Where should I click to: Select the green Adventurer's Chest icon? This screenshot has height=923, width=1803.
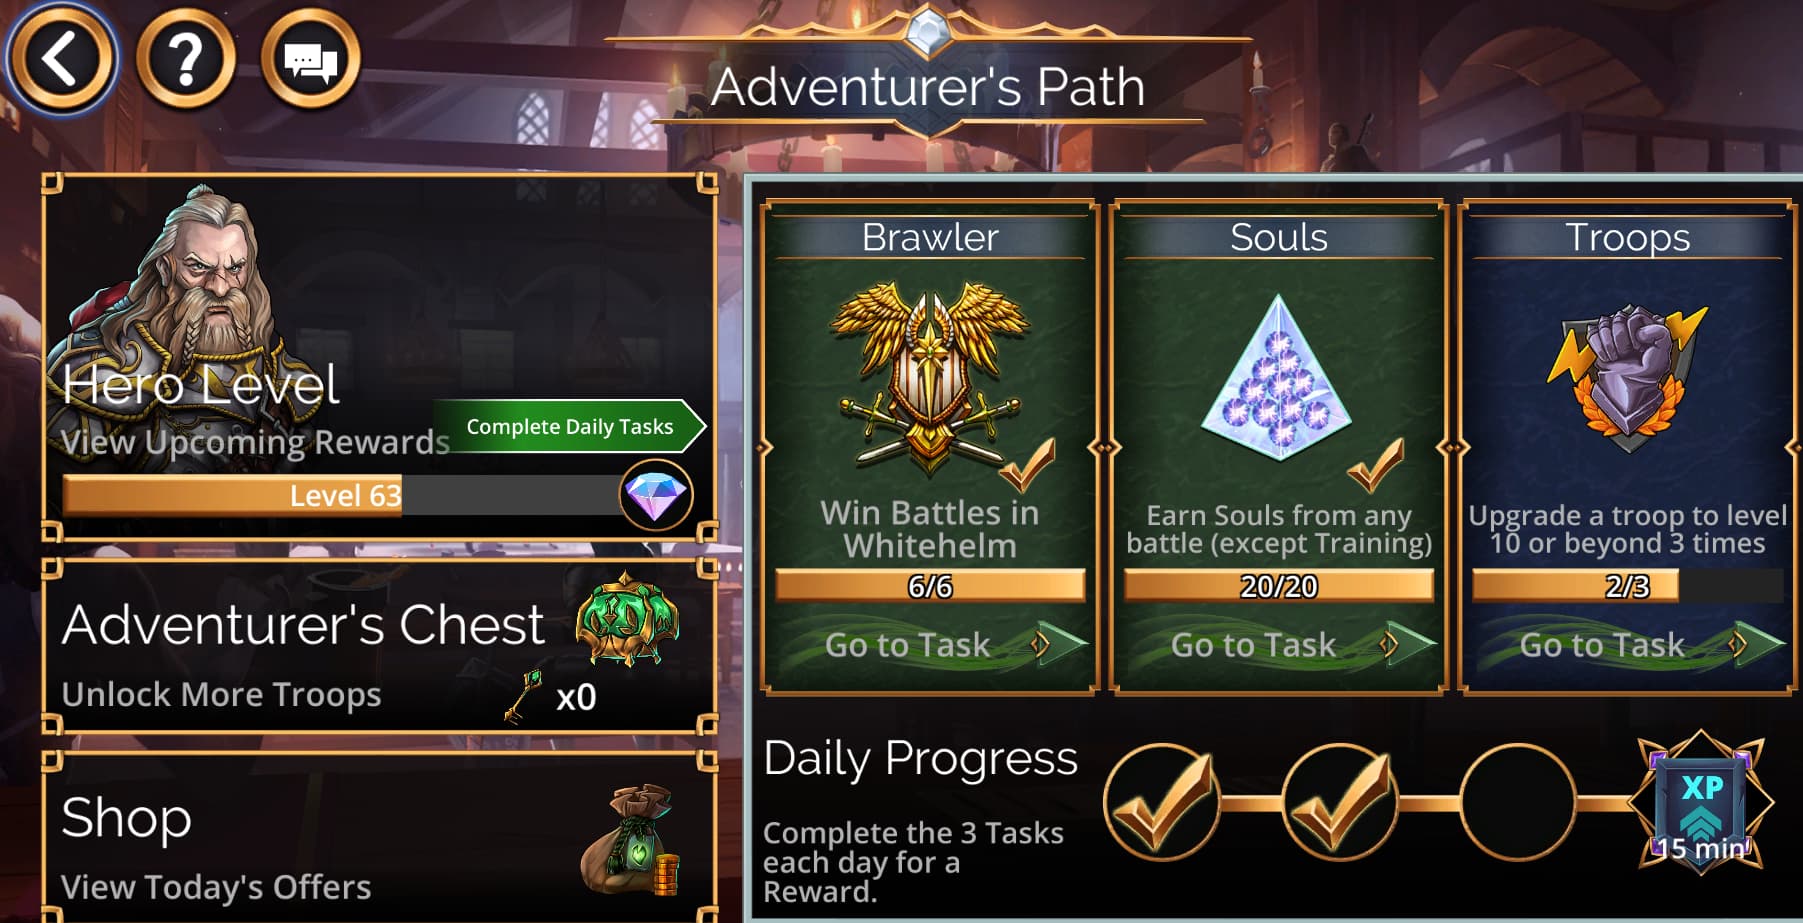[x=627, y=620]
